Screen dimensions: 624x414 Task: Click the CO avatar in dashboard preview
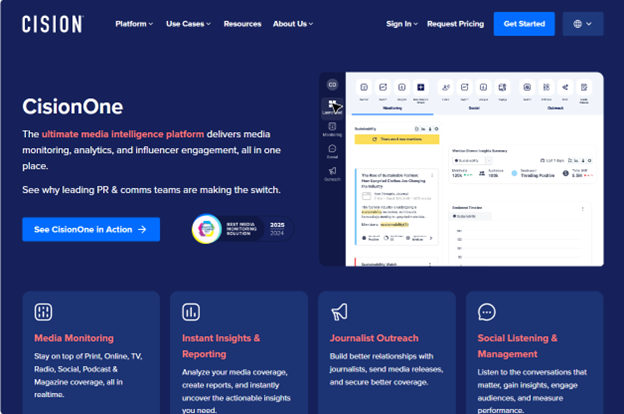tap(332, 84)
